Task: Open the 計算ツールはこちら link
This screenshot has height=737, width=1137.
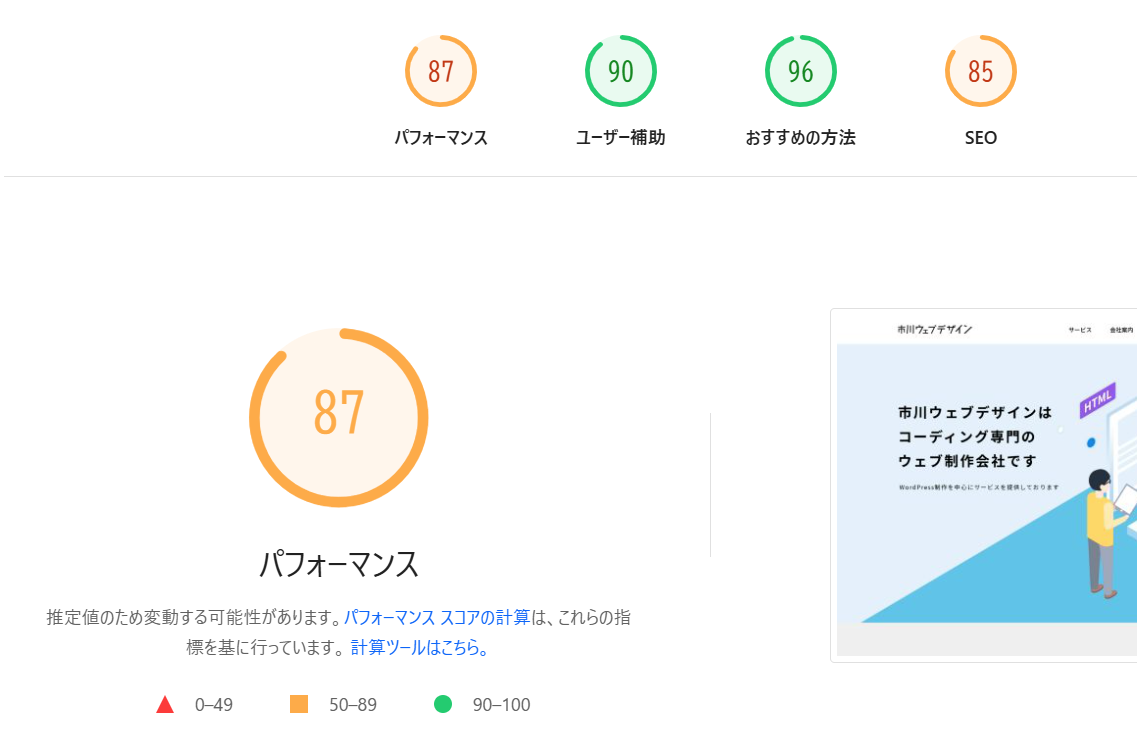Action: coord(419,647)
